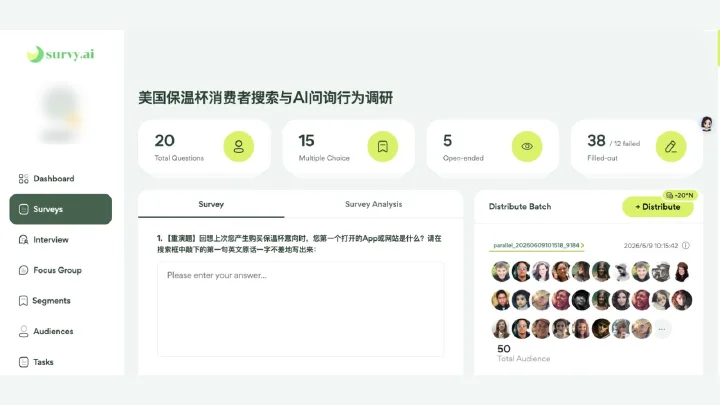The width and height of the screenshot is (720, 405).
Task: Open the Surveys section in the sidebar
Action: (x=61, y=209)
